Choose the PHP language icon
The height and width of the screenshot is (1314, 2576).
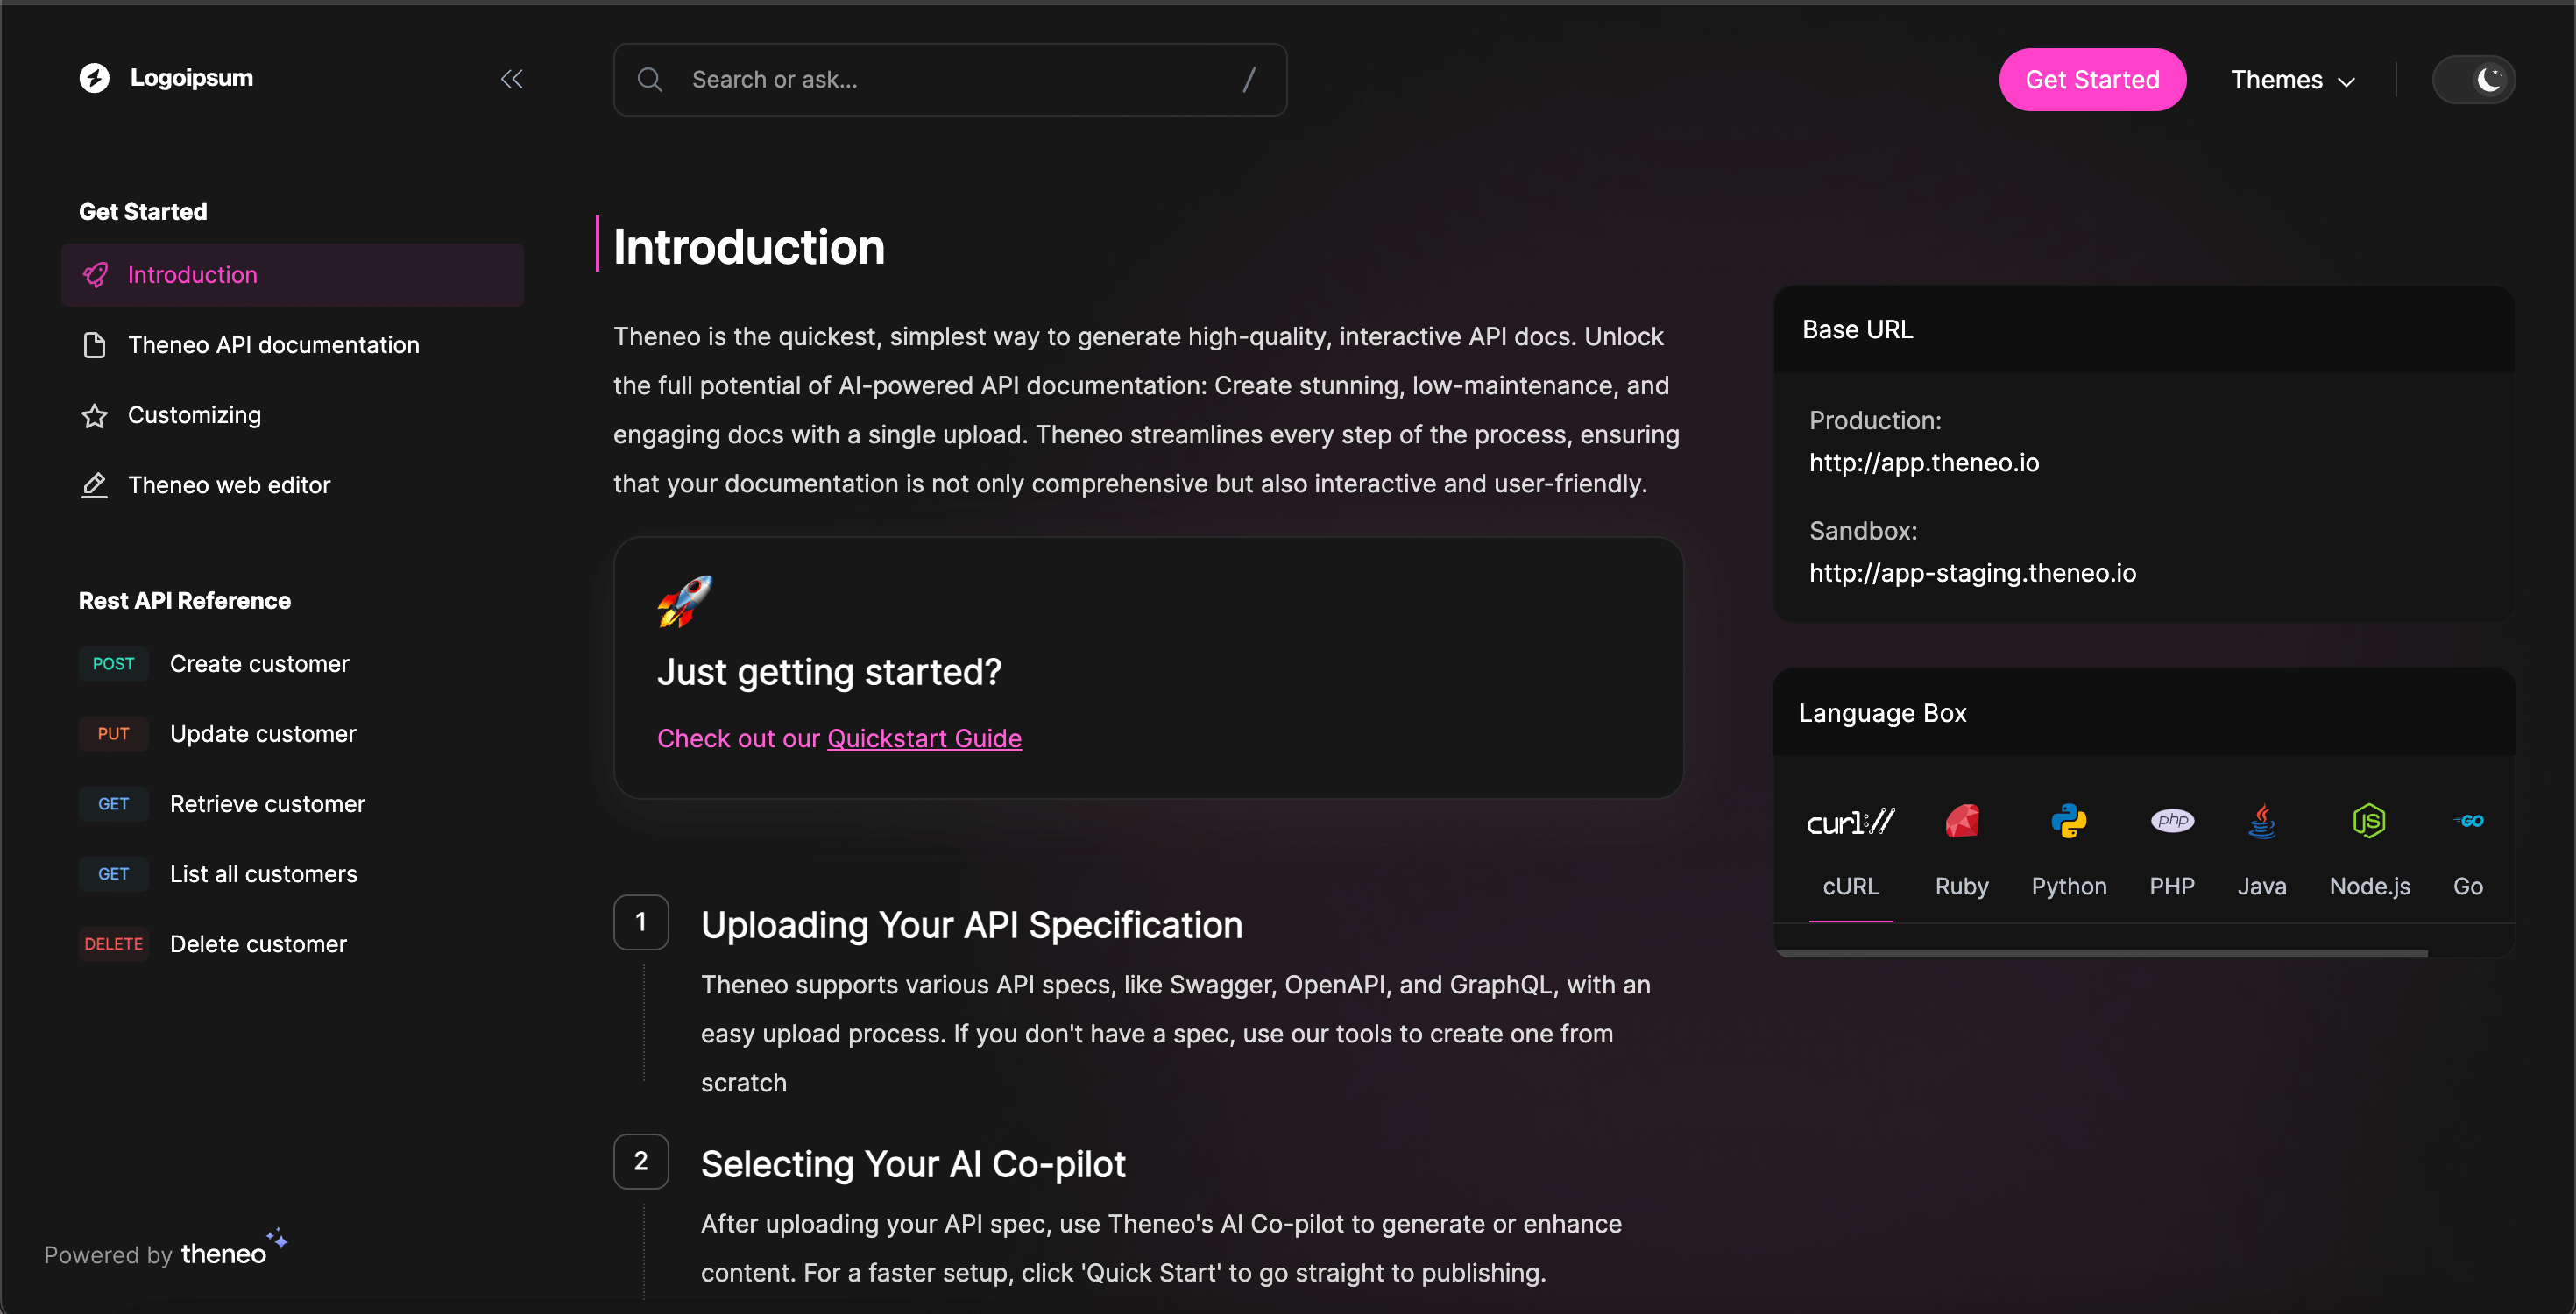click(x=2171, y=822)
